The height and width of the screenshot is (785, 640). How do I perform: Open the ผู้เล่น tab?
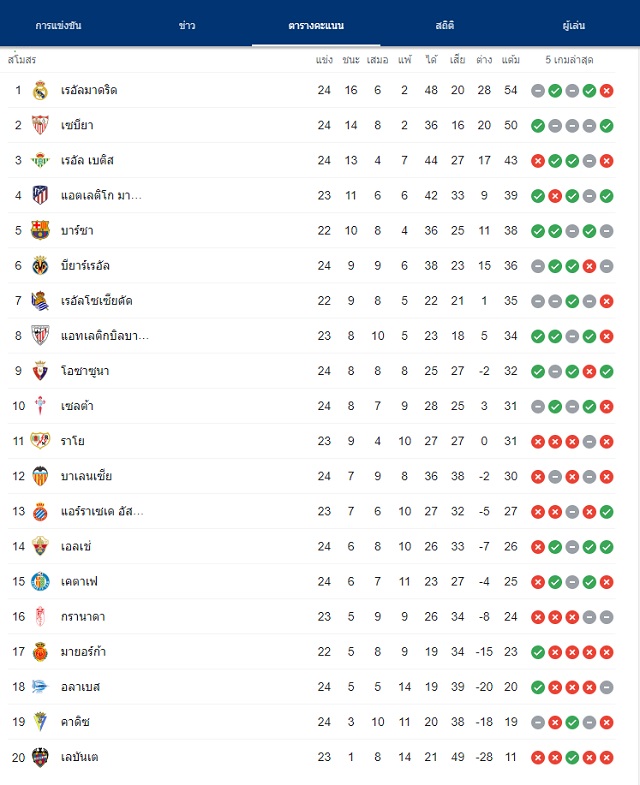tap(574, 25)
